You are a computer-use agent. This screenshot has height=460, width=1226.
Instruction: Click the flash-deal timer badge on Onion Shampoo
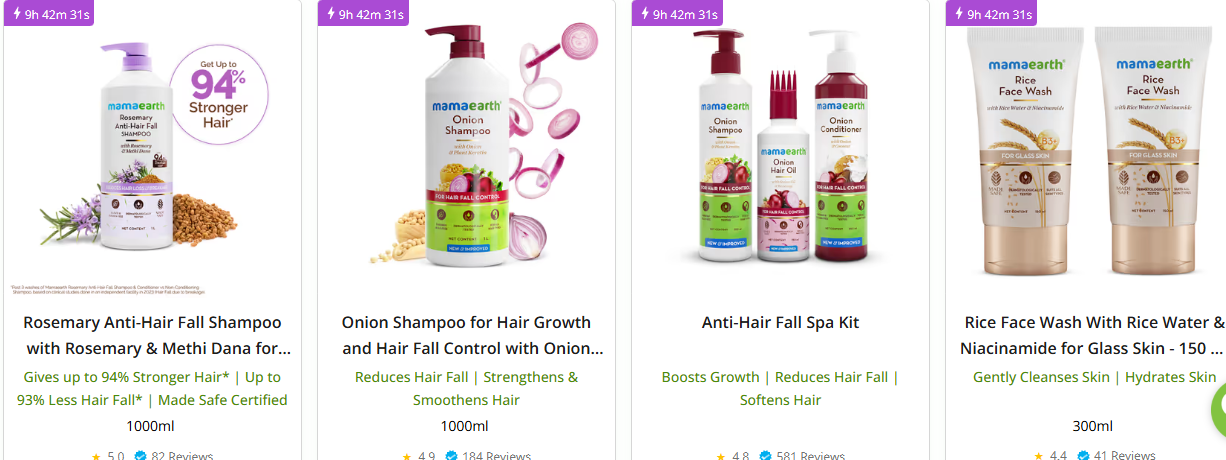363,13
